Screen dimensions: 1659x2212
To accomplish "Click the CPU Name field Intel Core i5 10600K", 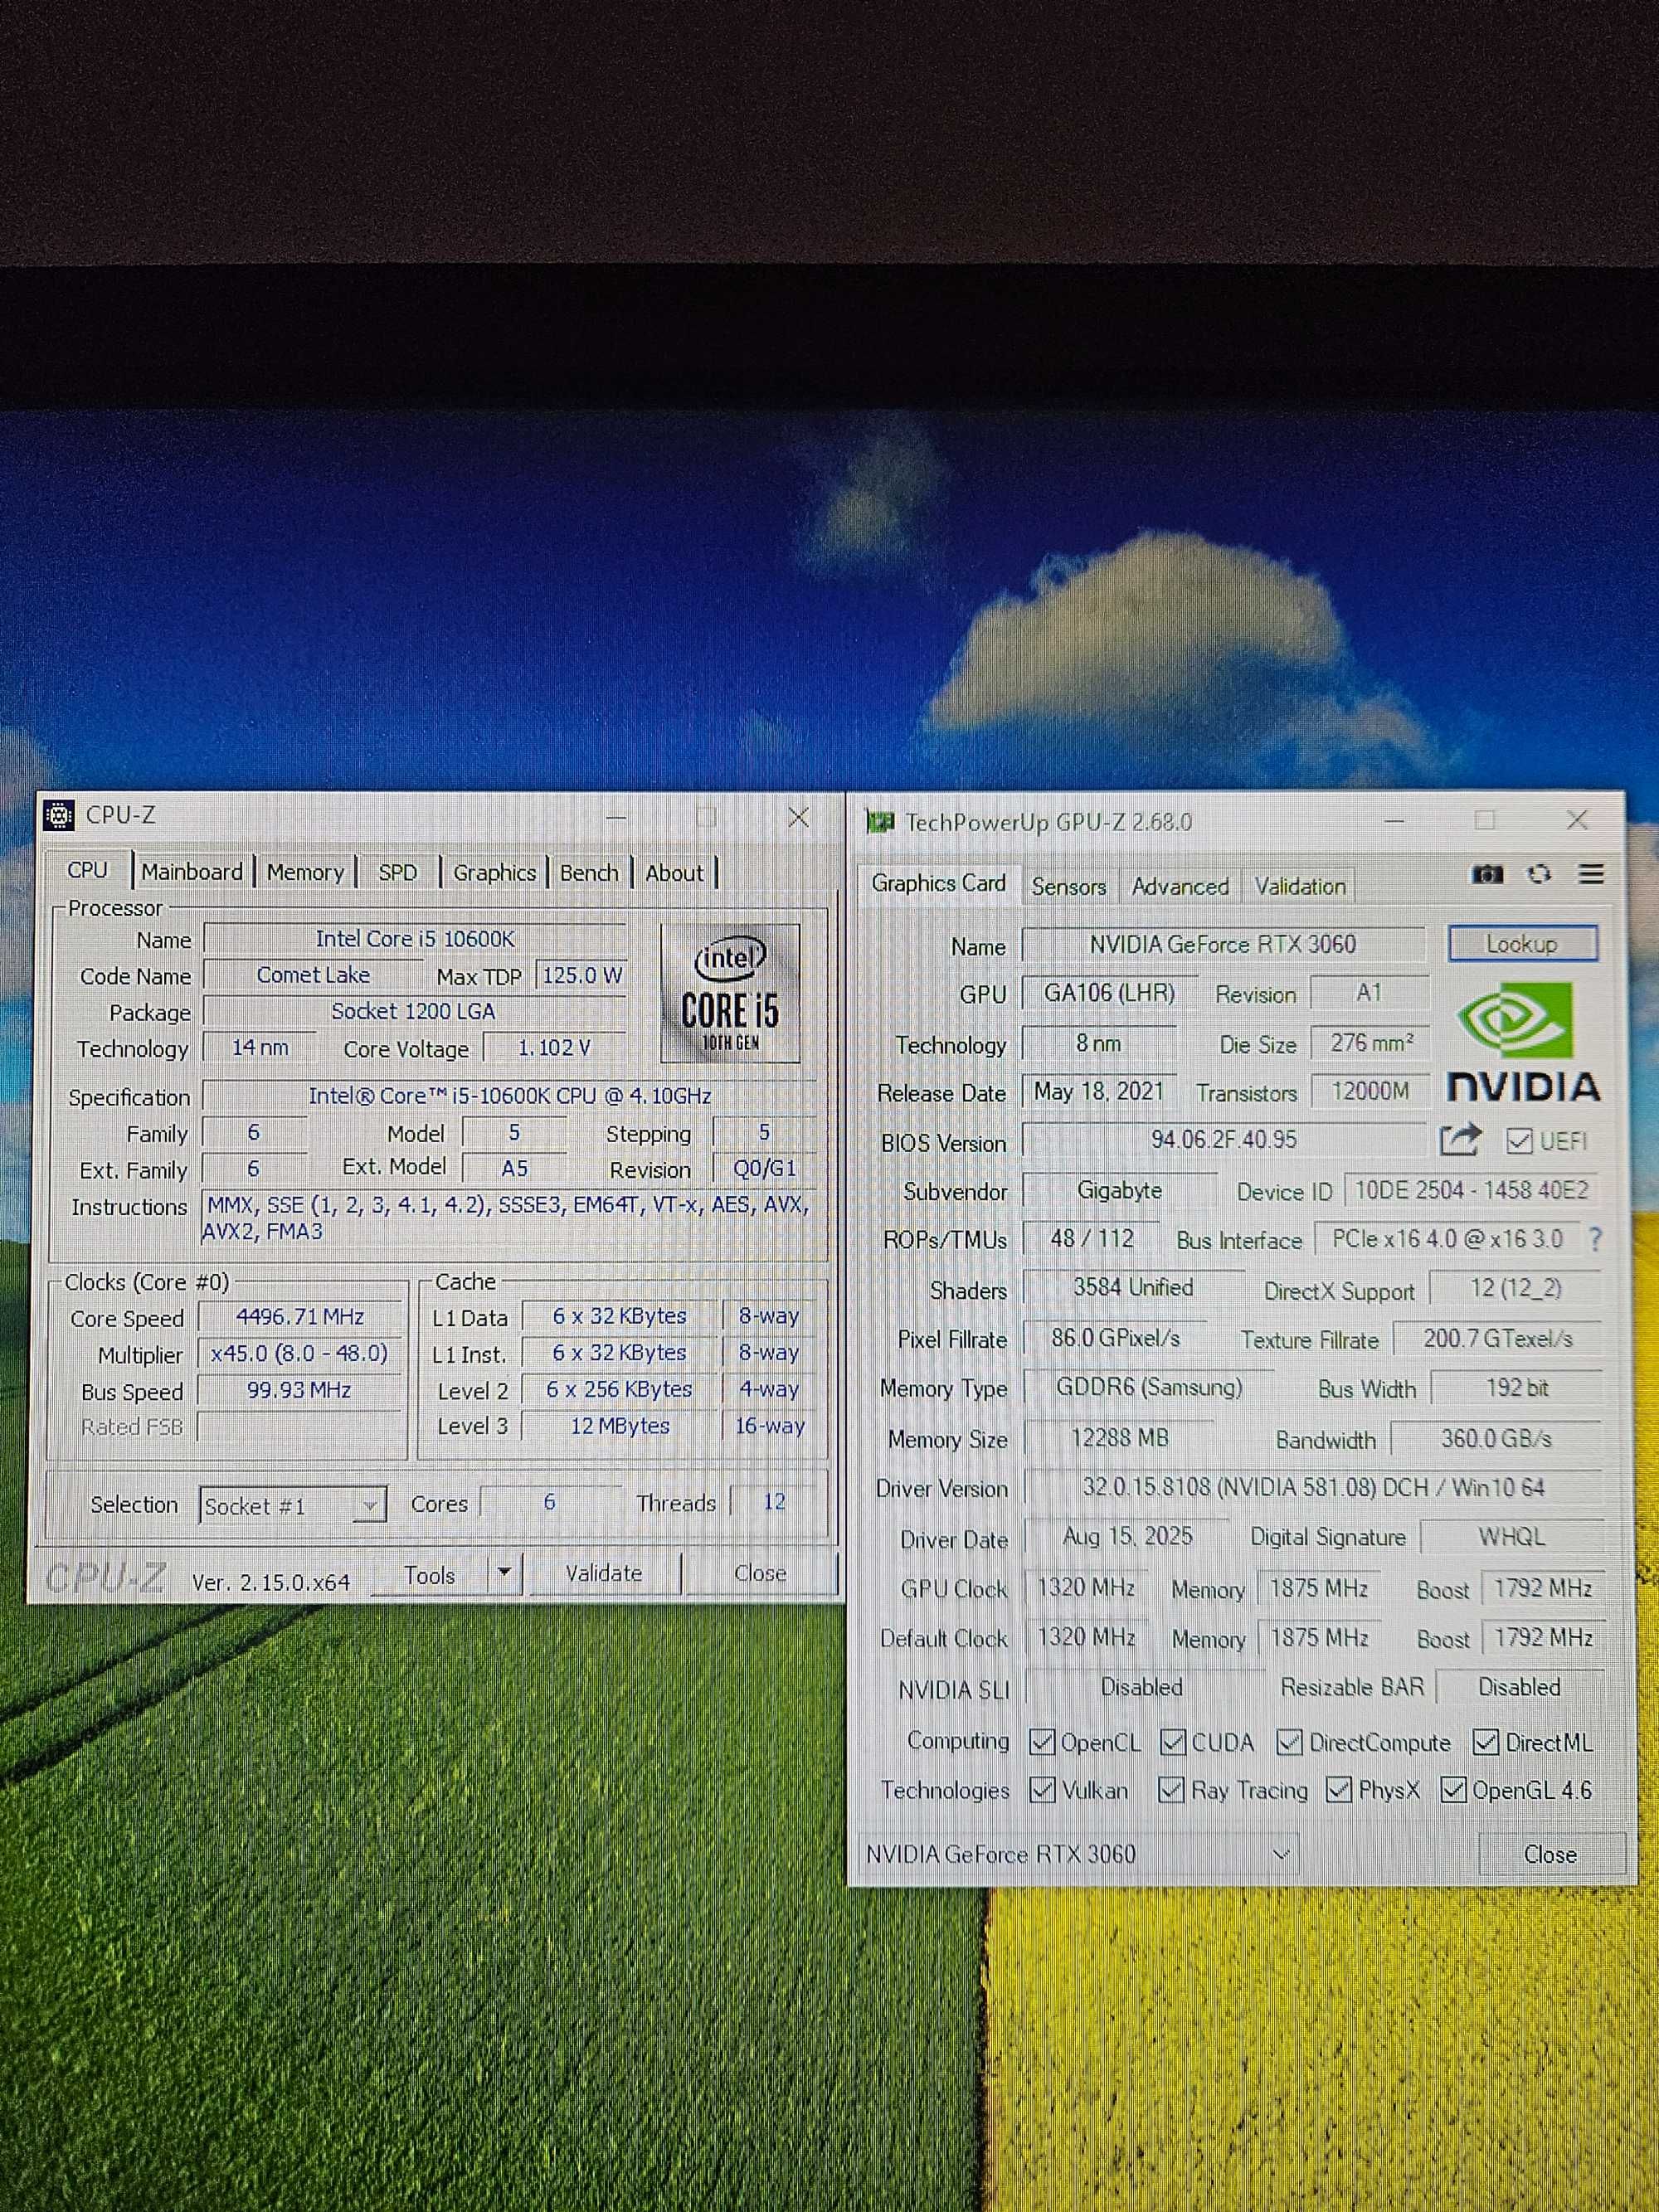I will coord(415,938).
